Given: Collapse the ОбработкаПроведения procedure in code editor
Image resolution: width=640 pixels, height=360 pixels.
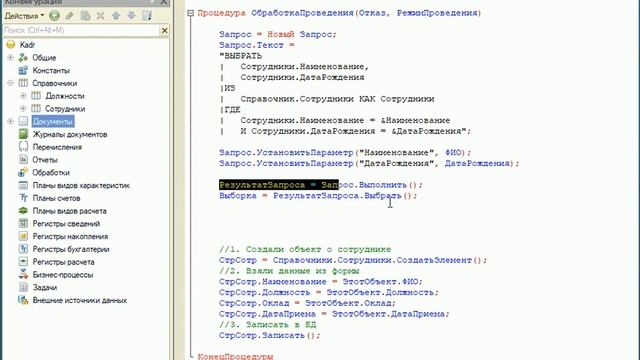Looking at the screenshot, I should pos(191,13).
